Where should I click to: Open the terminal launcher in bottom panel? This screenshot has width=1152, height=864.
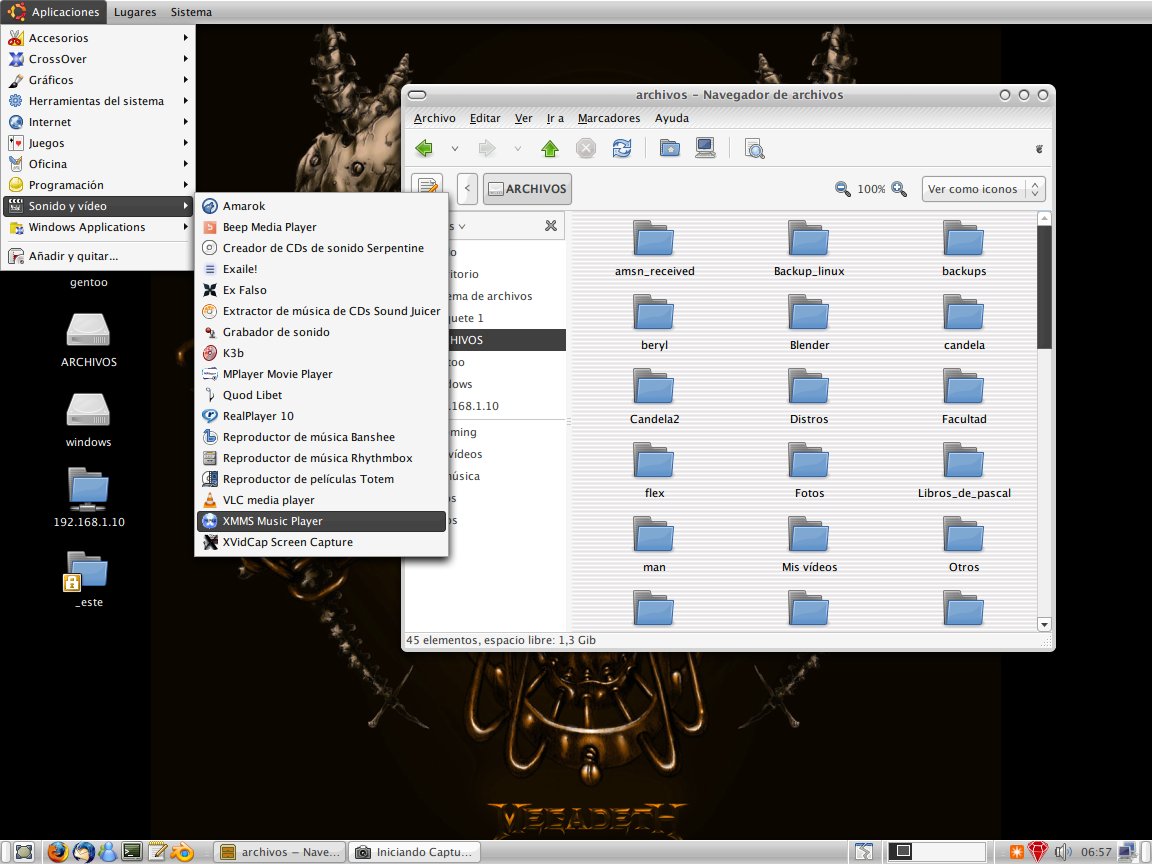coord(132,852)
